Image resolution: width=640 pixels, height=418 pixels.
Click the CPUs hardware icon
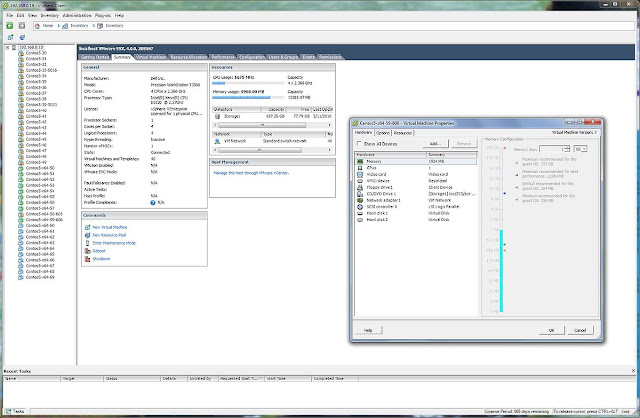tap(360, 168)
